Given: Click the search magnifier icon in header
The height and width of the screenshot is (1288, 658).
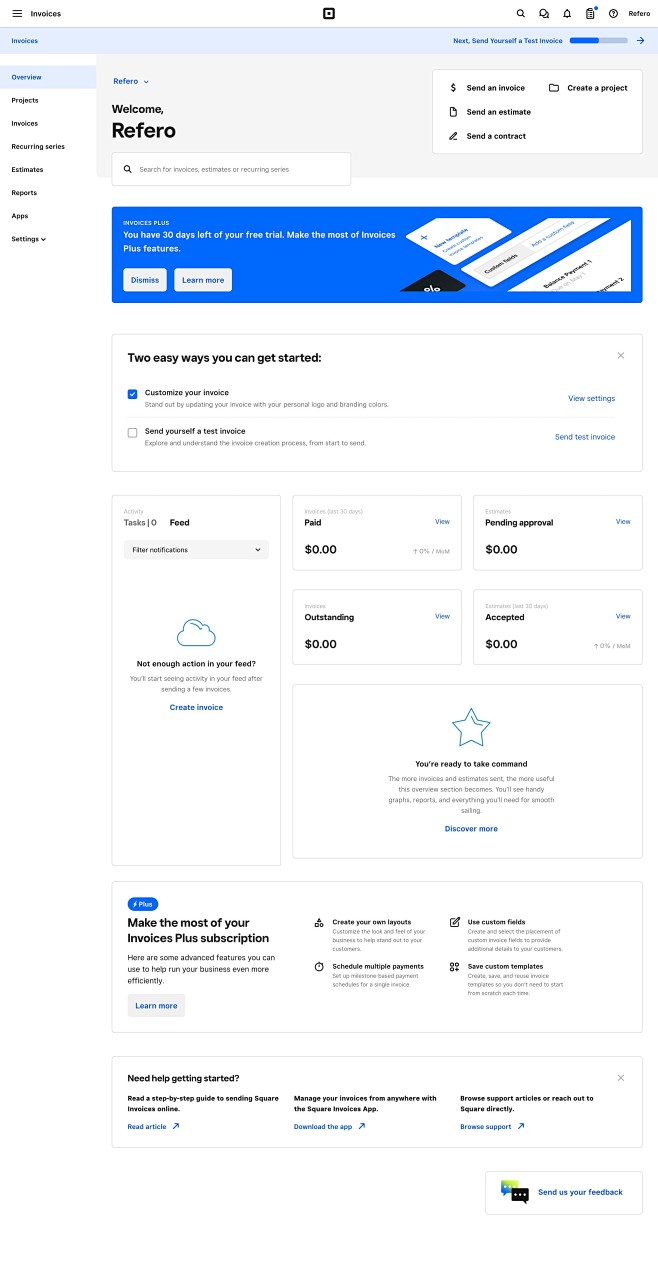Looking at the screenshot, I should coord(520,14).
